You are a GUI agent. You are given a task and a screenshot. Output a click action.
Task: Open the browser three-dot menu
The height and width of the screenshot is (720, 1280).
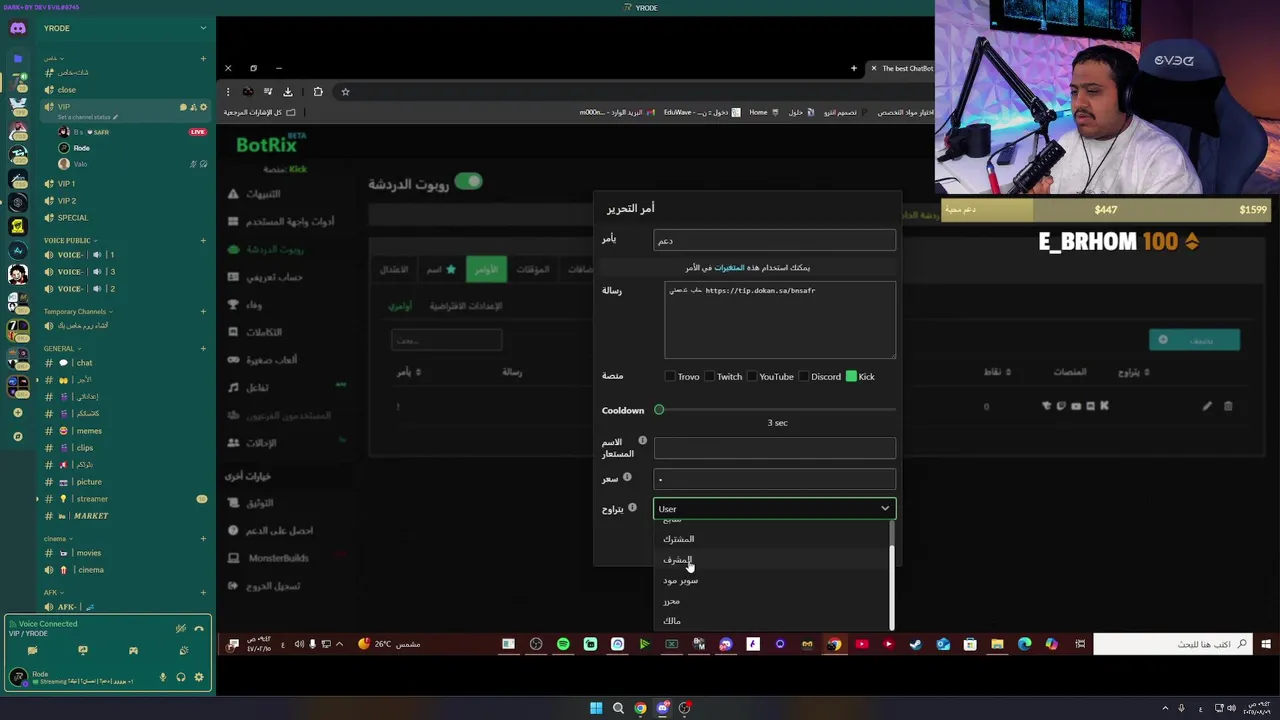tap(228, 92)
